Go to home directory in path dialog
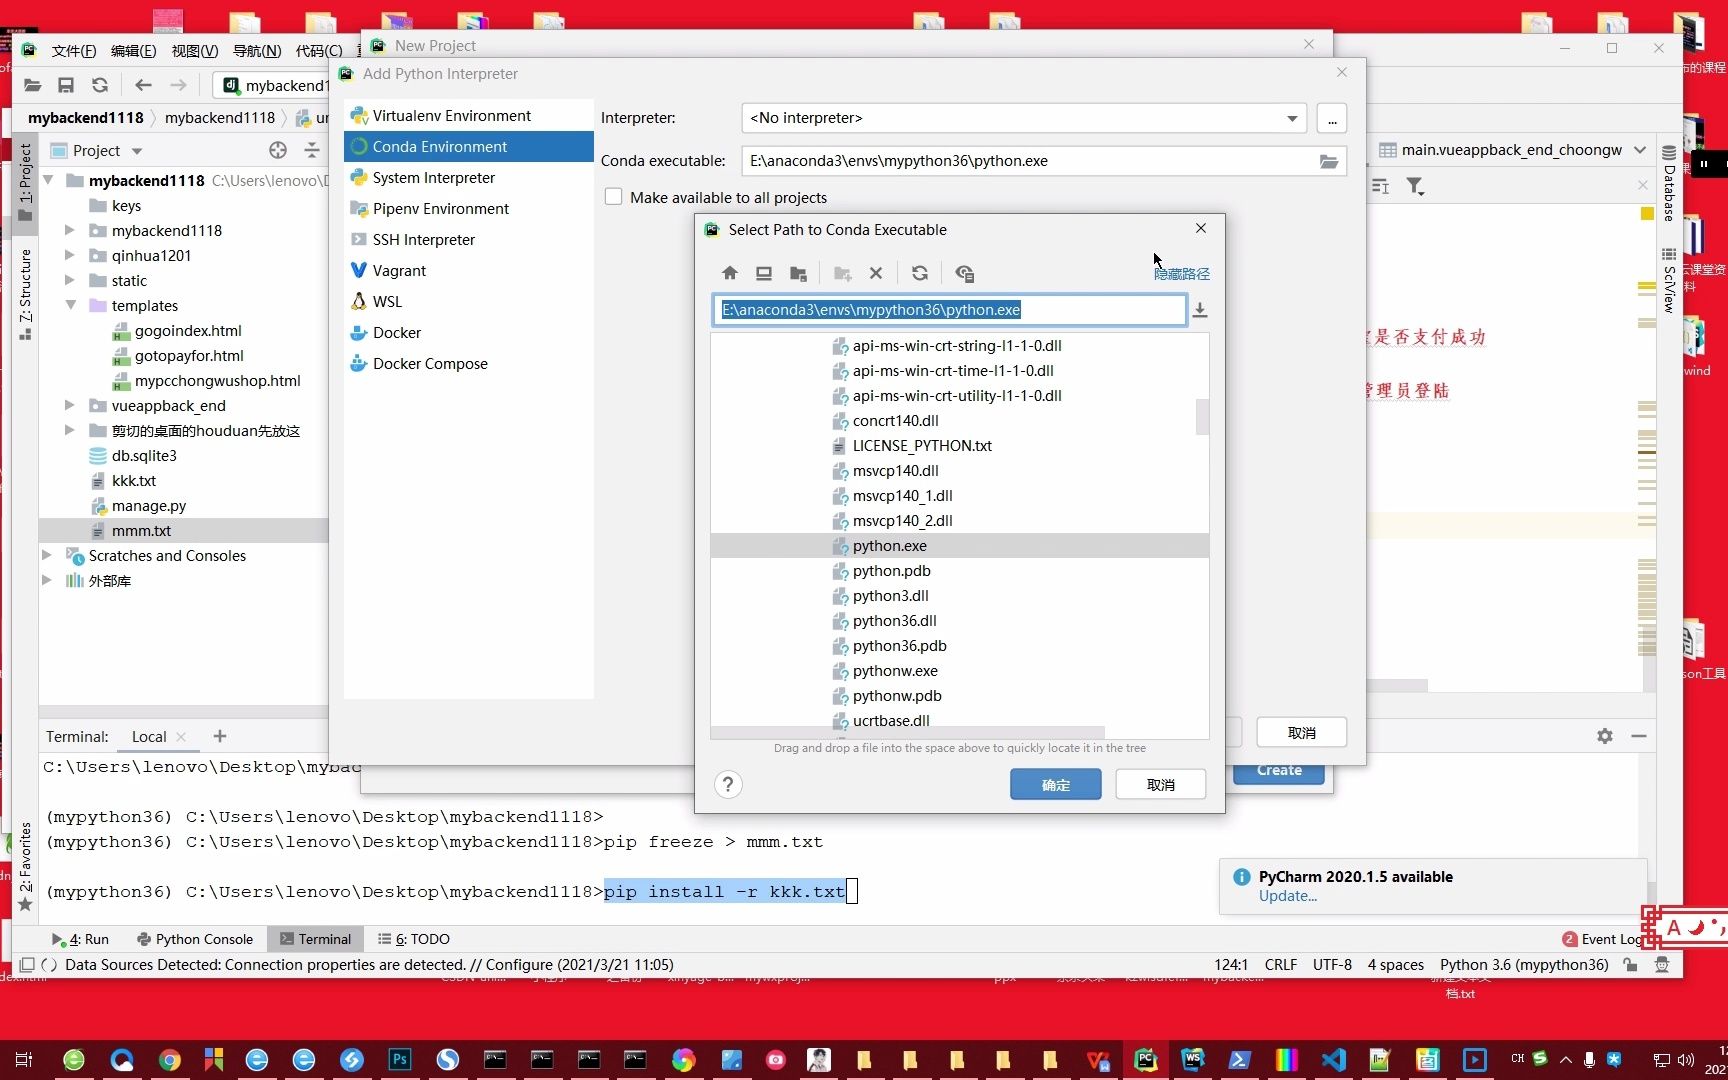 [x=730, y=273]
